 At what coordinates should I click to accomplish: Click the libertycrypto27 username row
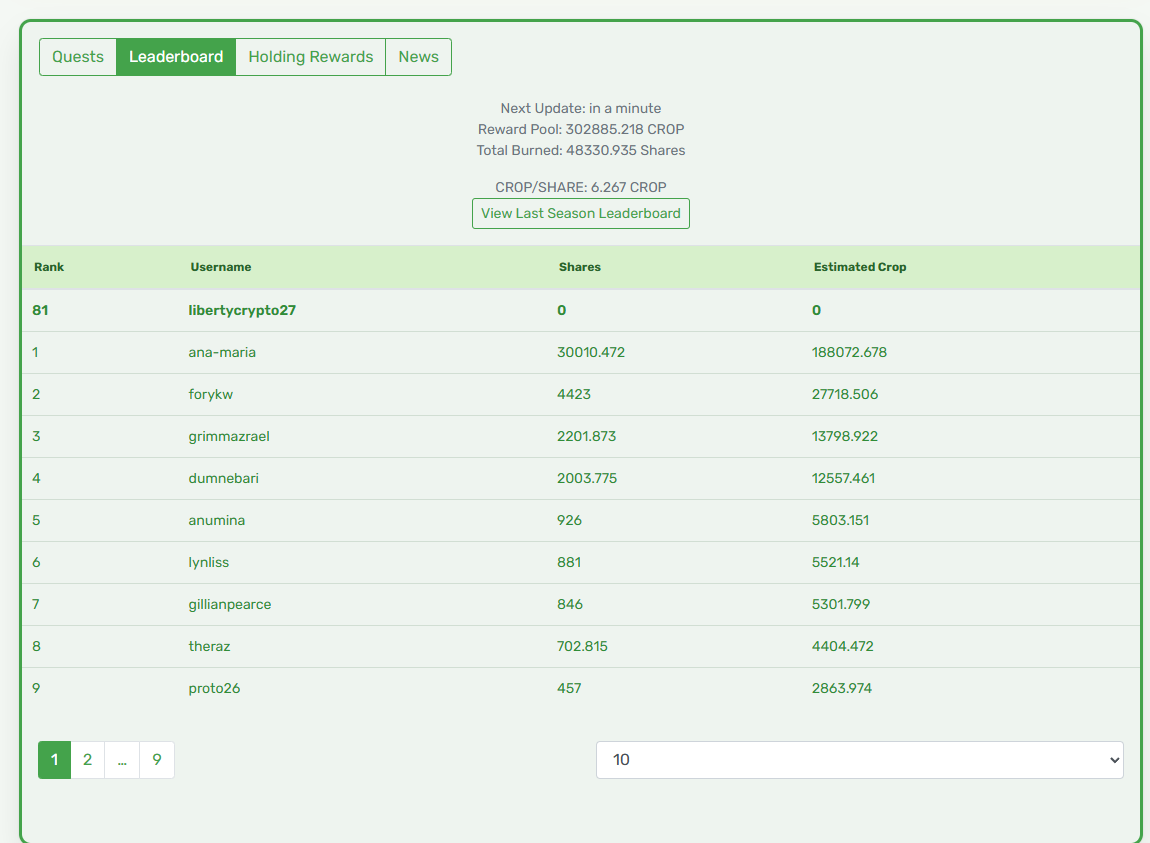click(581, 310)
